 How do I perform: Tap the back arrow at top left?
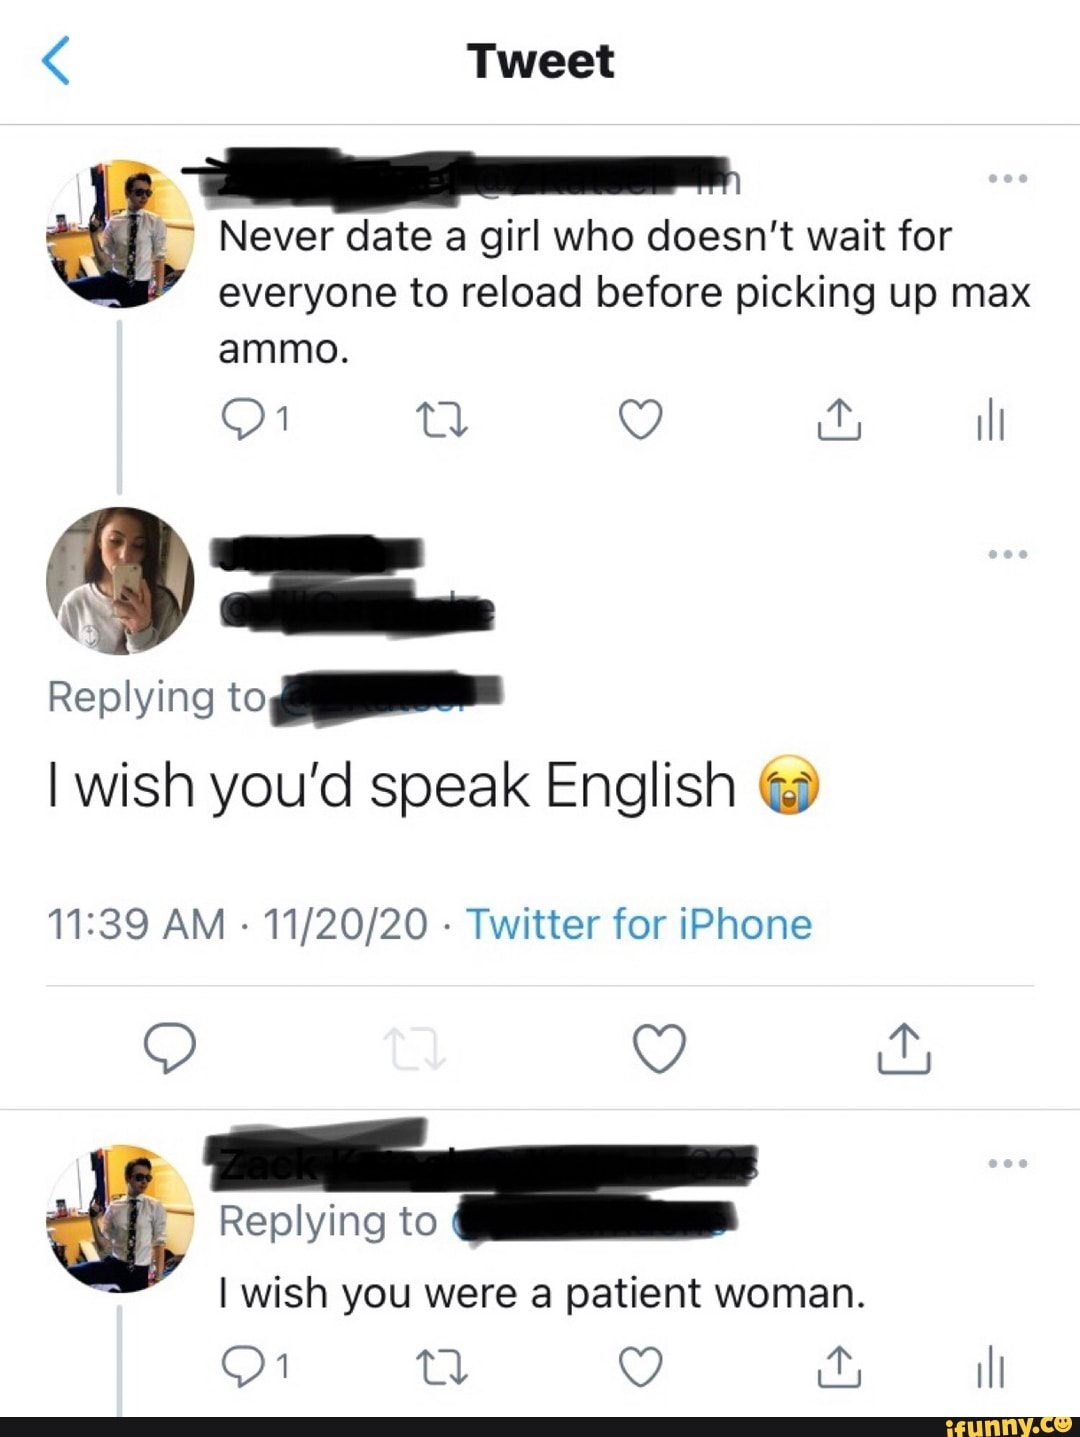tap(56, 60)
